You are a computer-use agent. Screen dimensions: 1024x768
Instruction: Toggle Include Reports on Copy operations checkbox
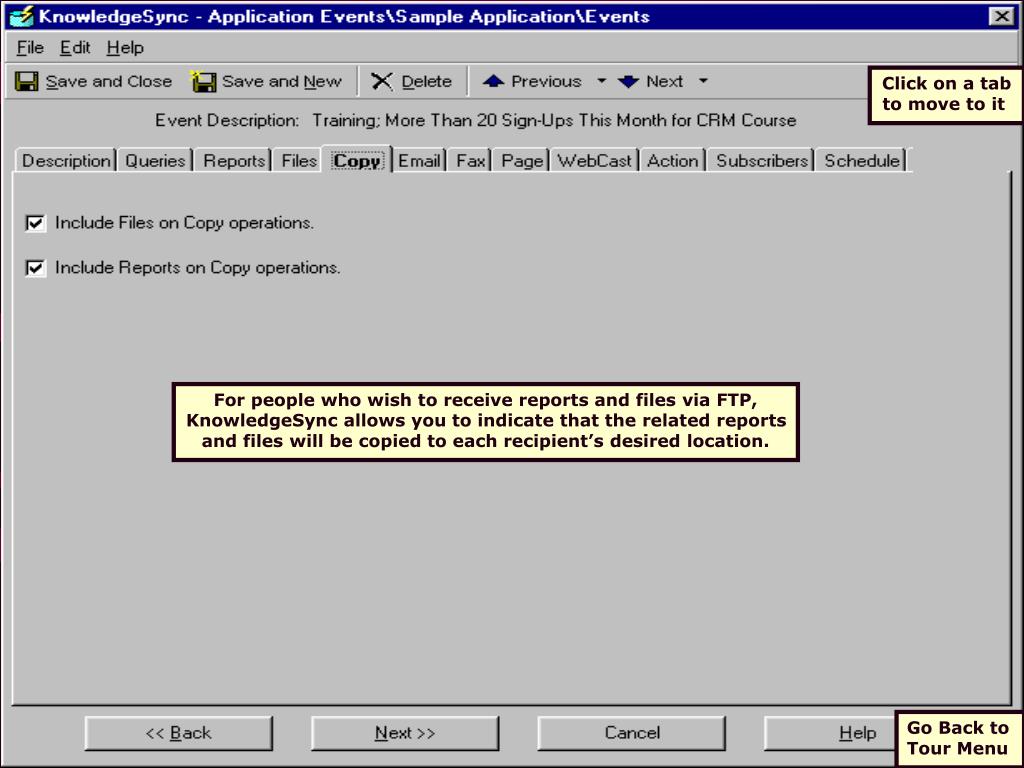pos(35,268)
